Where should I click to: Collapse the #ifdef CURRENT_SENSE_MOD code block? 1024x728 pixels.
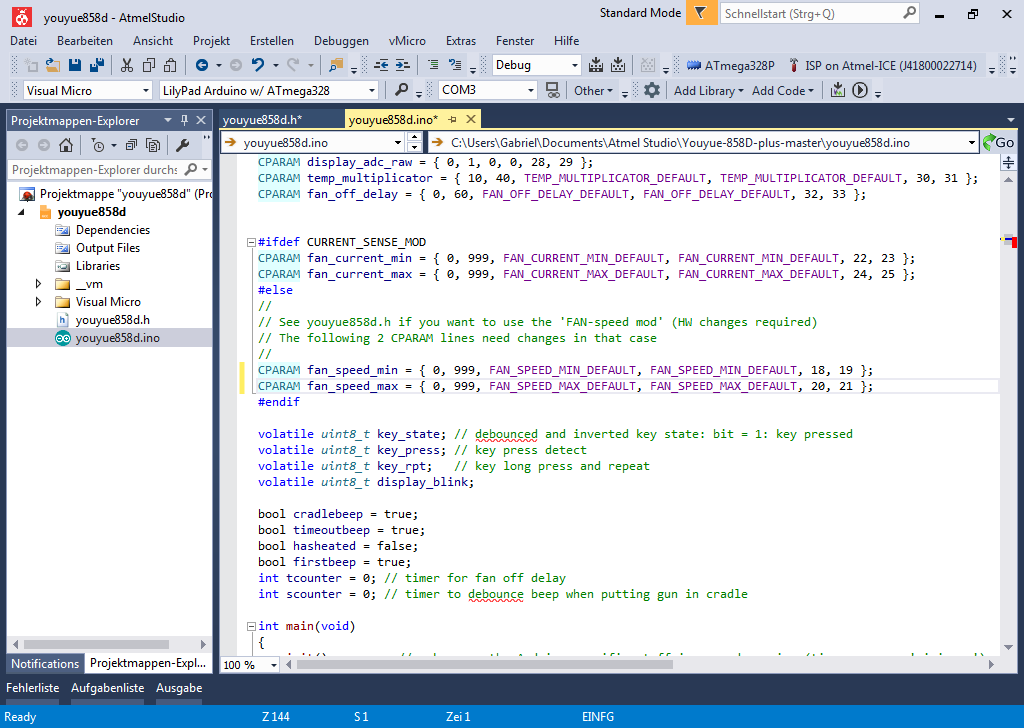point(250,242)
